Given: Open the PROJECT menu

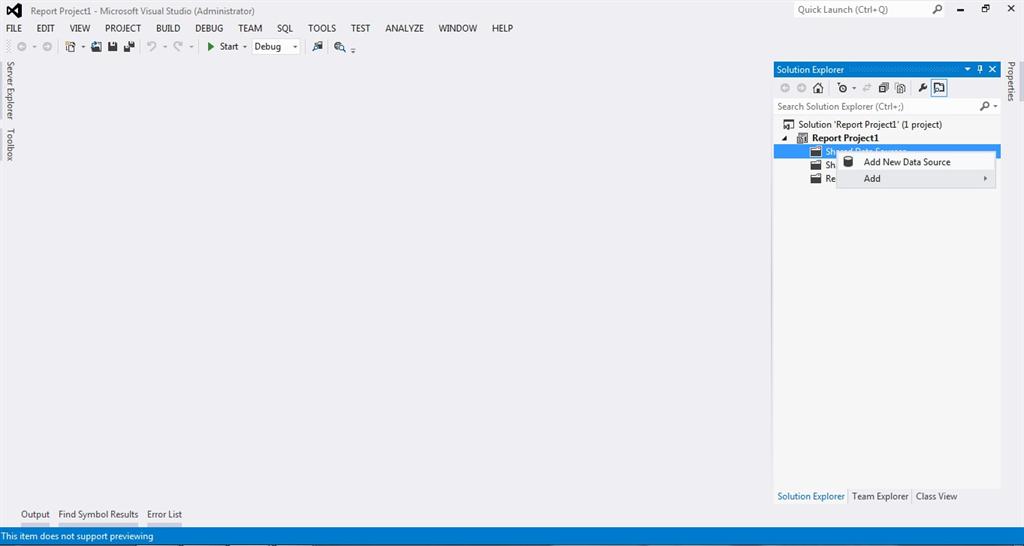Looking at the screenshot, I should [123, 29].
